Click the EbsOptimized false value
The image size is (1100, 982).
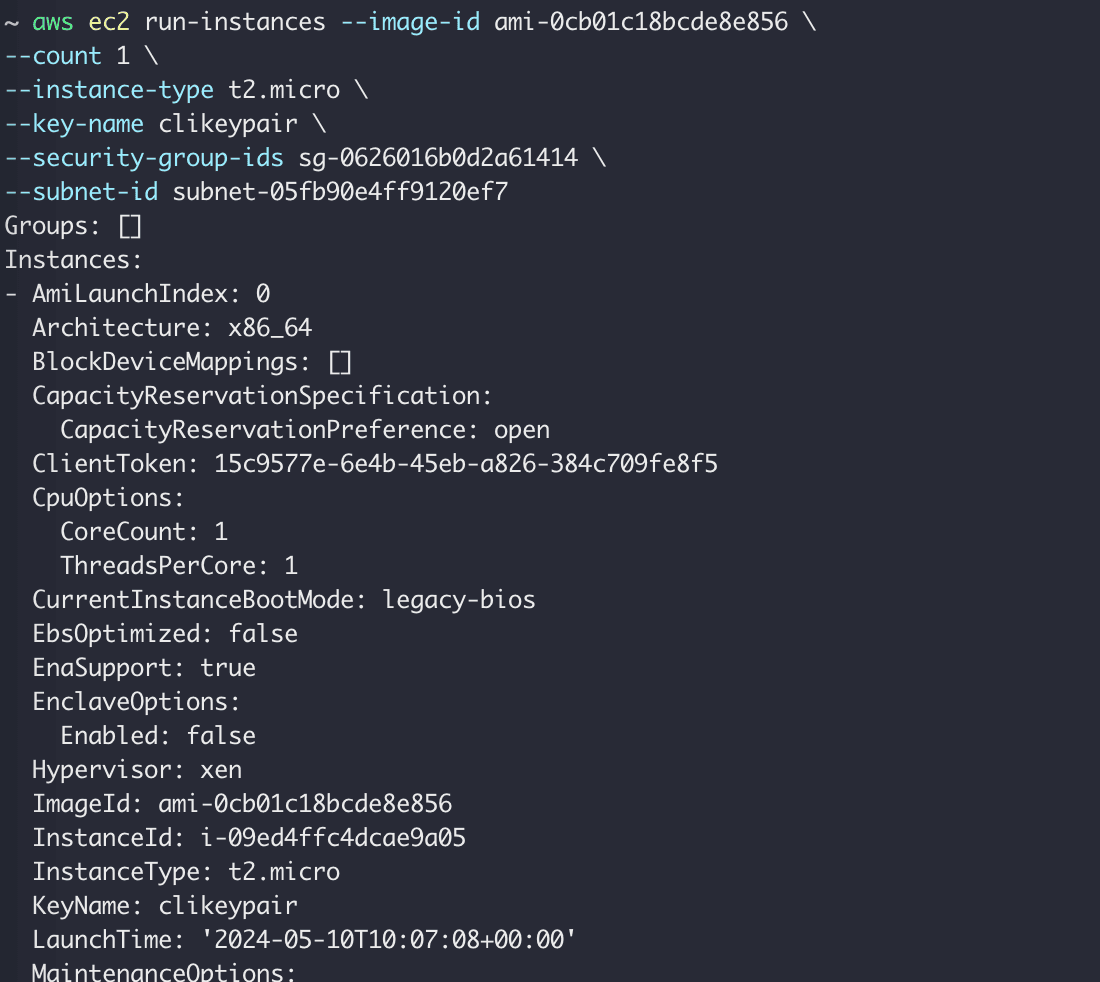coord(263,634)
